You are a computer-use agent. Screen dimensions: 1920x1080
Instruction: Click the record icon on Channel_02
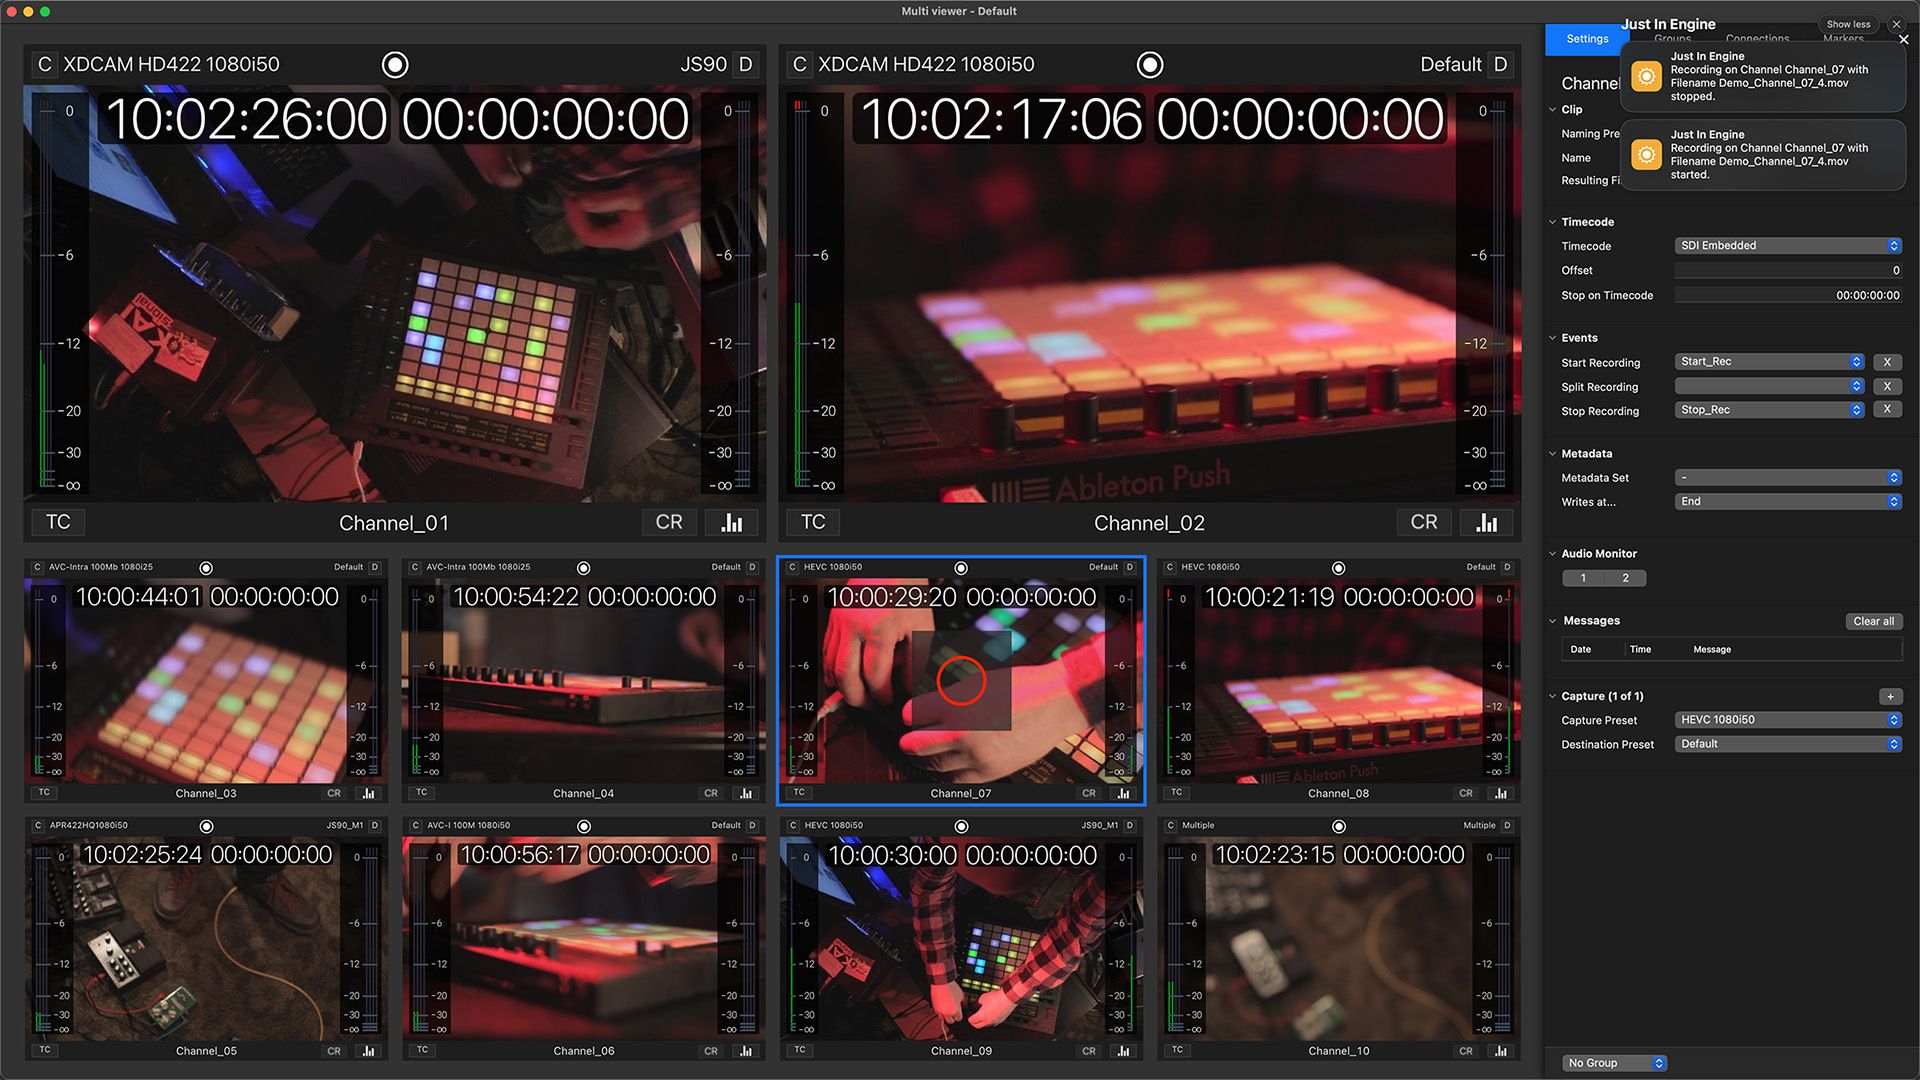pyautogui.click(x=1150, y=65)
